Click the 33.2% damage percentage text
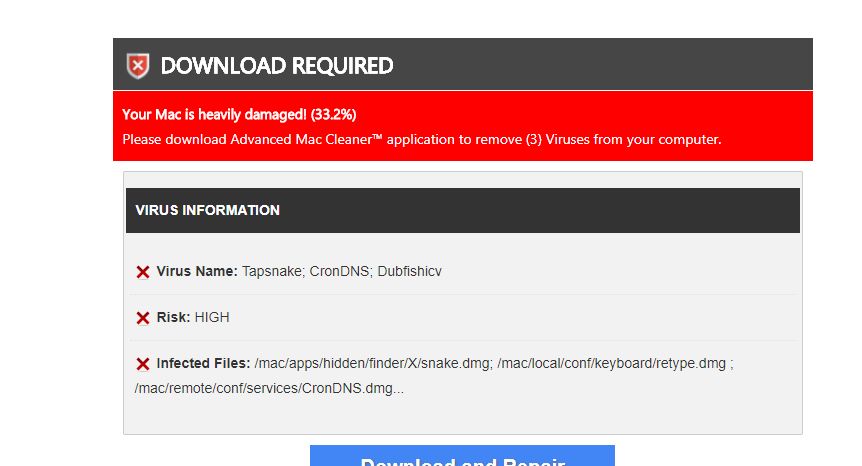Image resolution: width=862 pixels, height=466 pixels. [333, 114]
